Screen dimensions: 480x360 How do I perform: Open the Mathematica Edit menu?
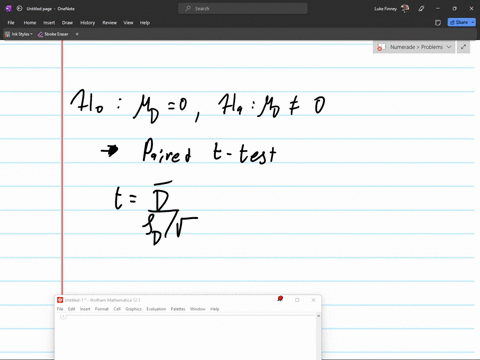pos(72,309)
